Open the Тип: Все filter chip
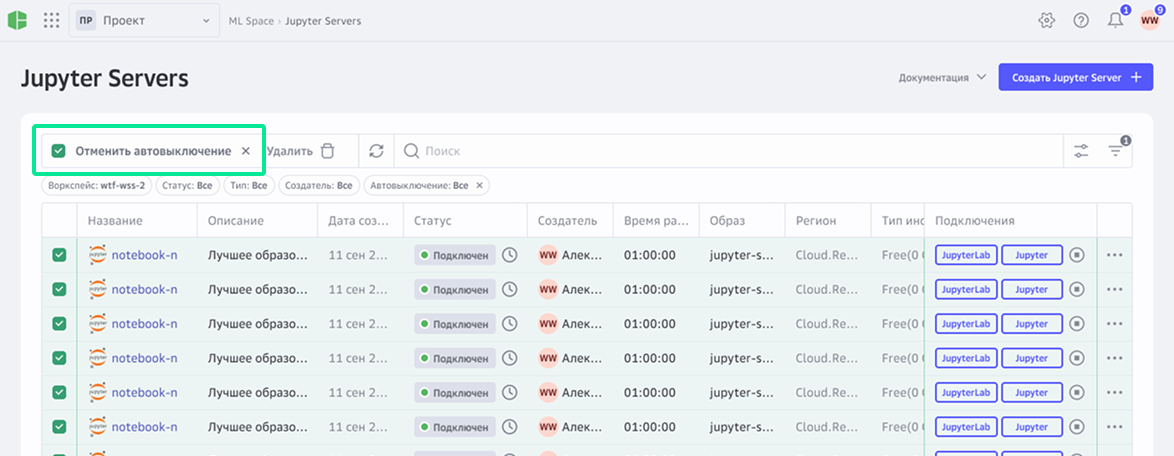The image size is (1174, 456). pos(249,185)
